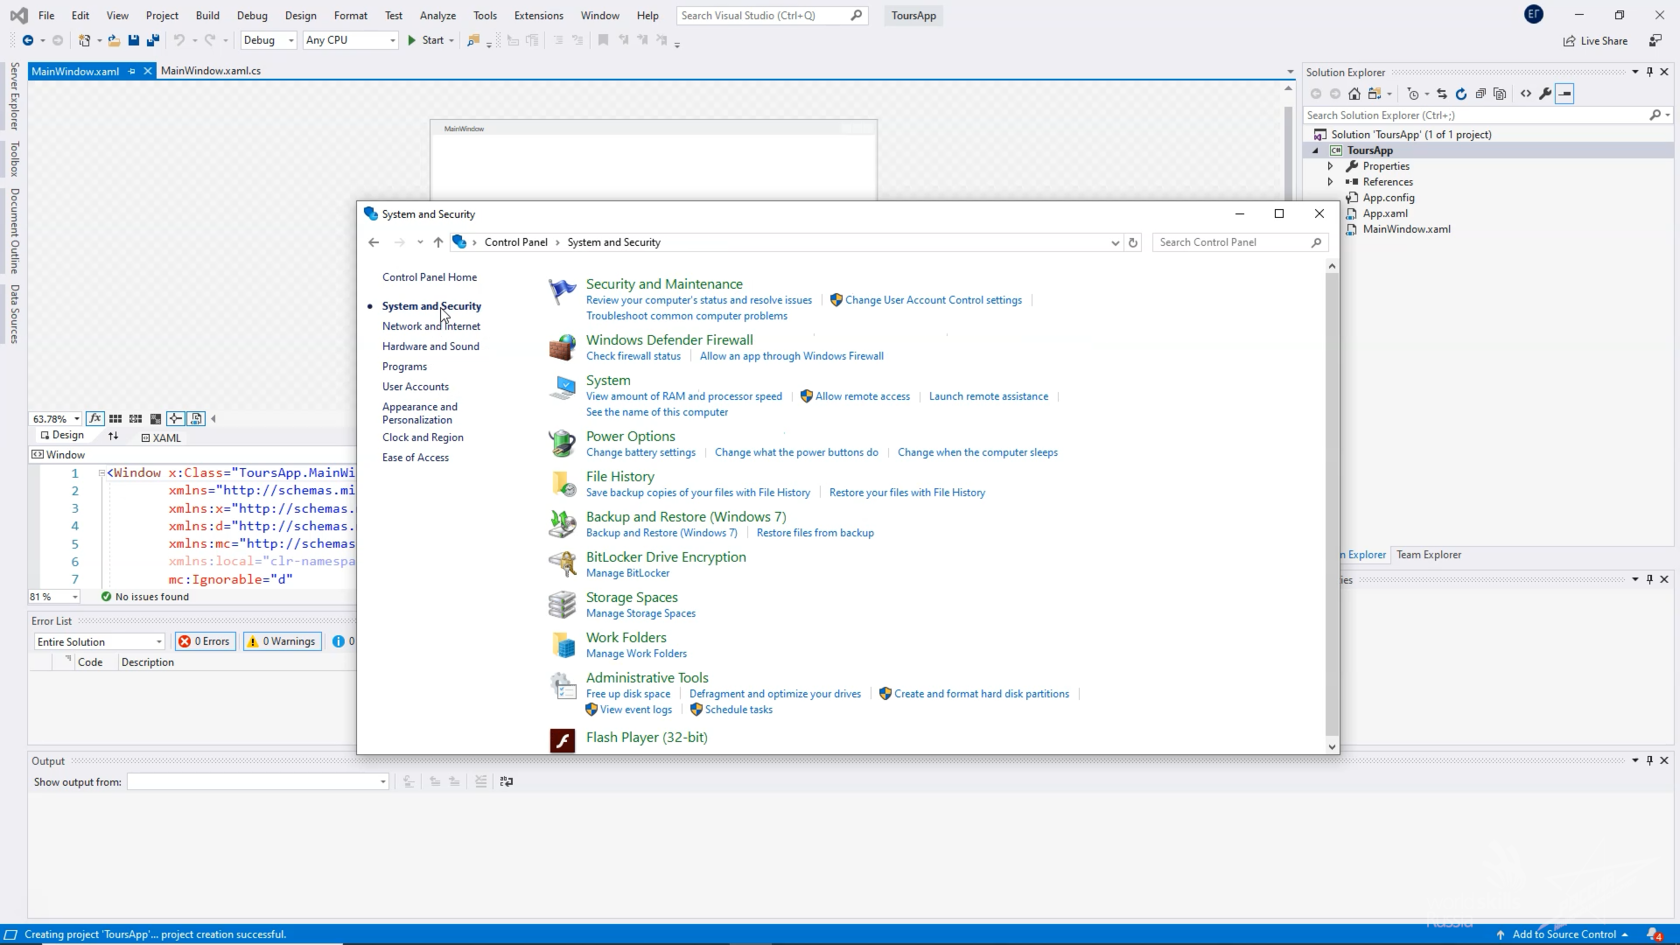Open the Start button dropdown arrow
1680x945 pixels.
pos(452,40)
